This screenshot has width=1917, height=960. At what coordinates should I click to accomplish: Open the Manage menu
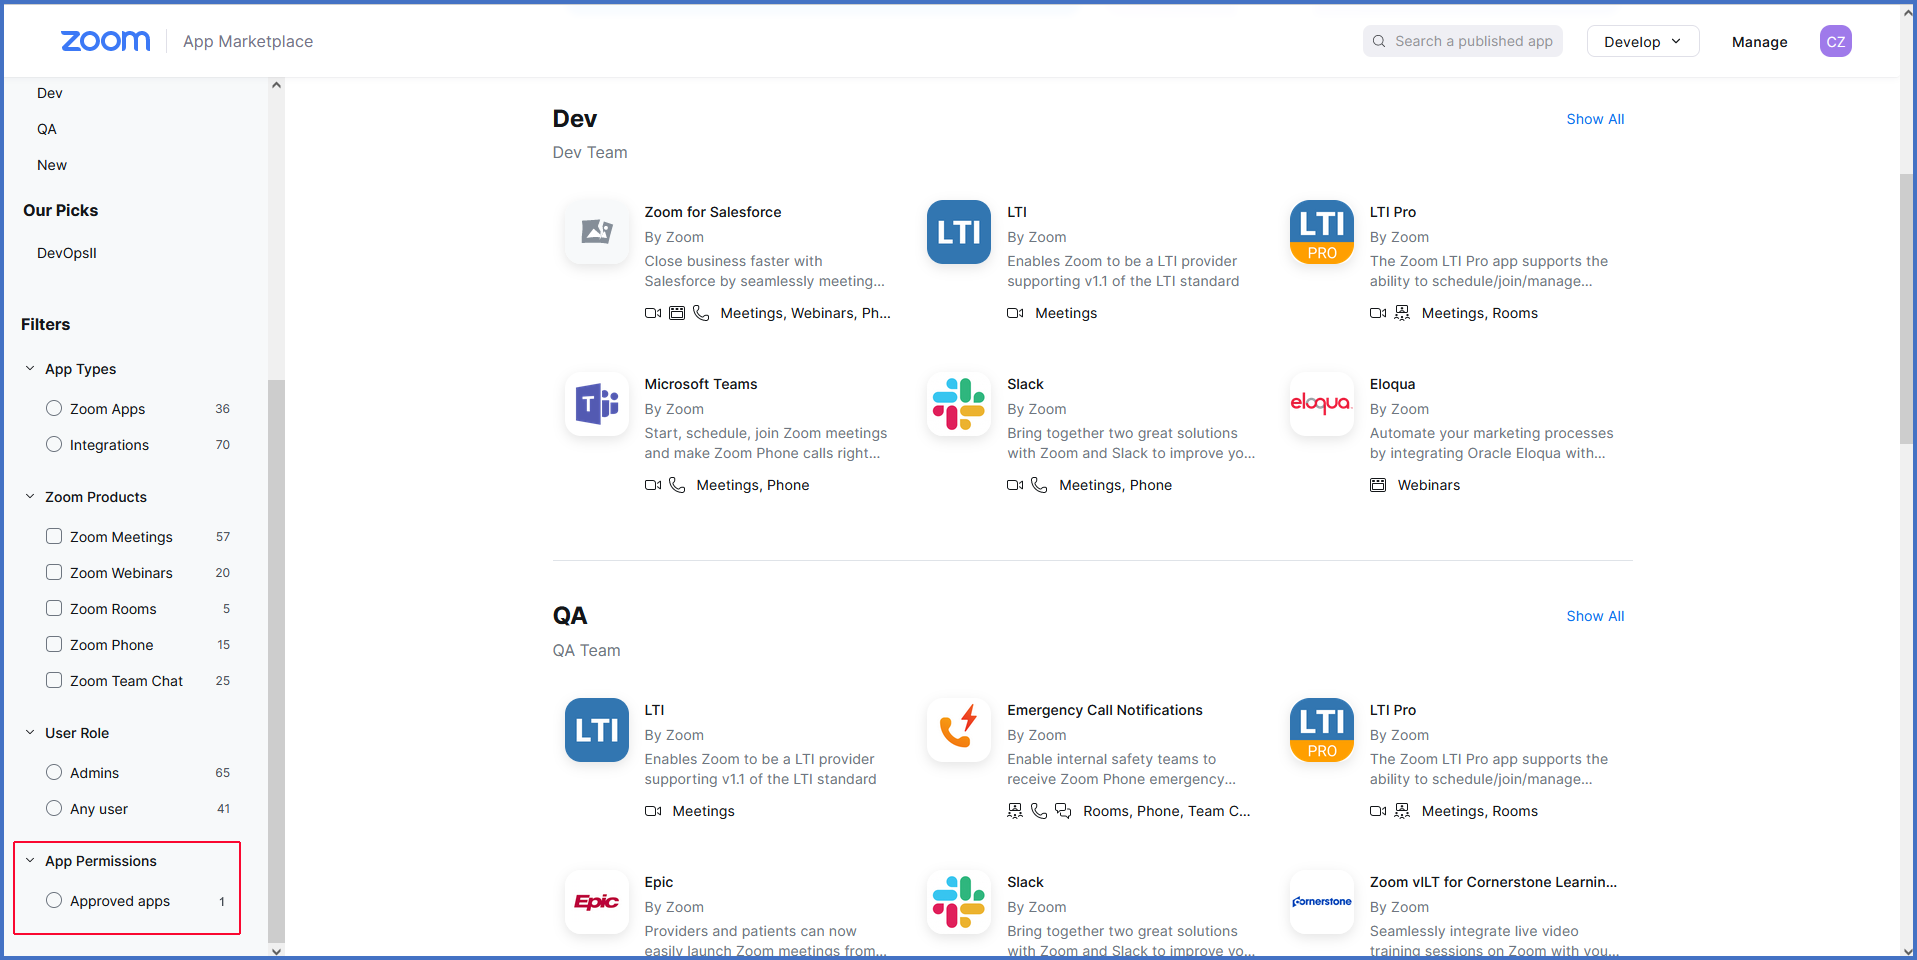point(1759,42)
